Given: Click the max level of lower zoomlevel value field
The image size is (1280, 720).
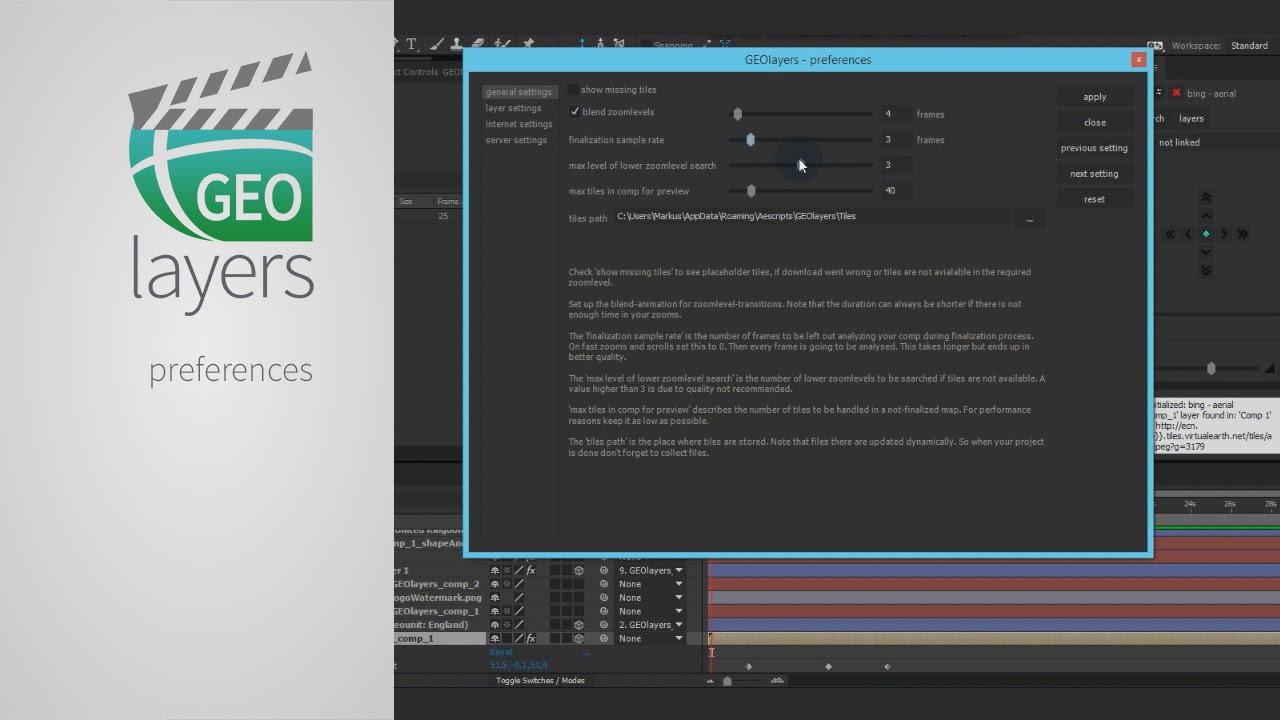Looking at the screenshot, I should pos(896,165).
